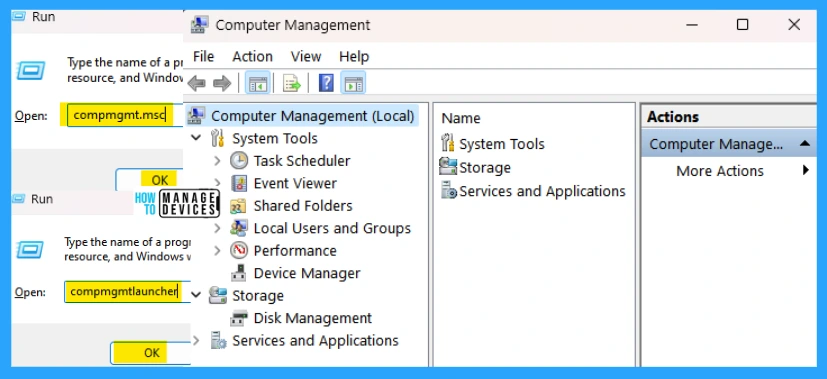Select Computer Management (Local) root node
This screenshot has height=379, width=827.
pos(313,116)
